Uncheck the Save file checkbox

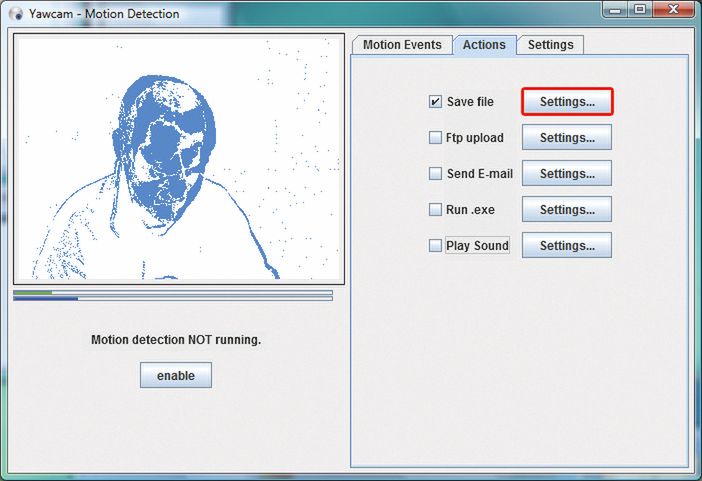tap(435, 102)
